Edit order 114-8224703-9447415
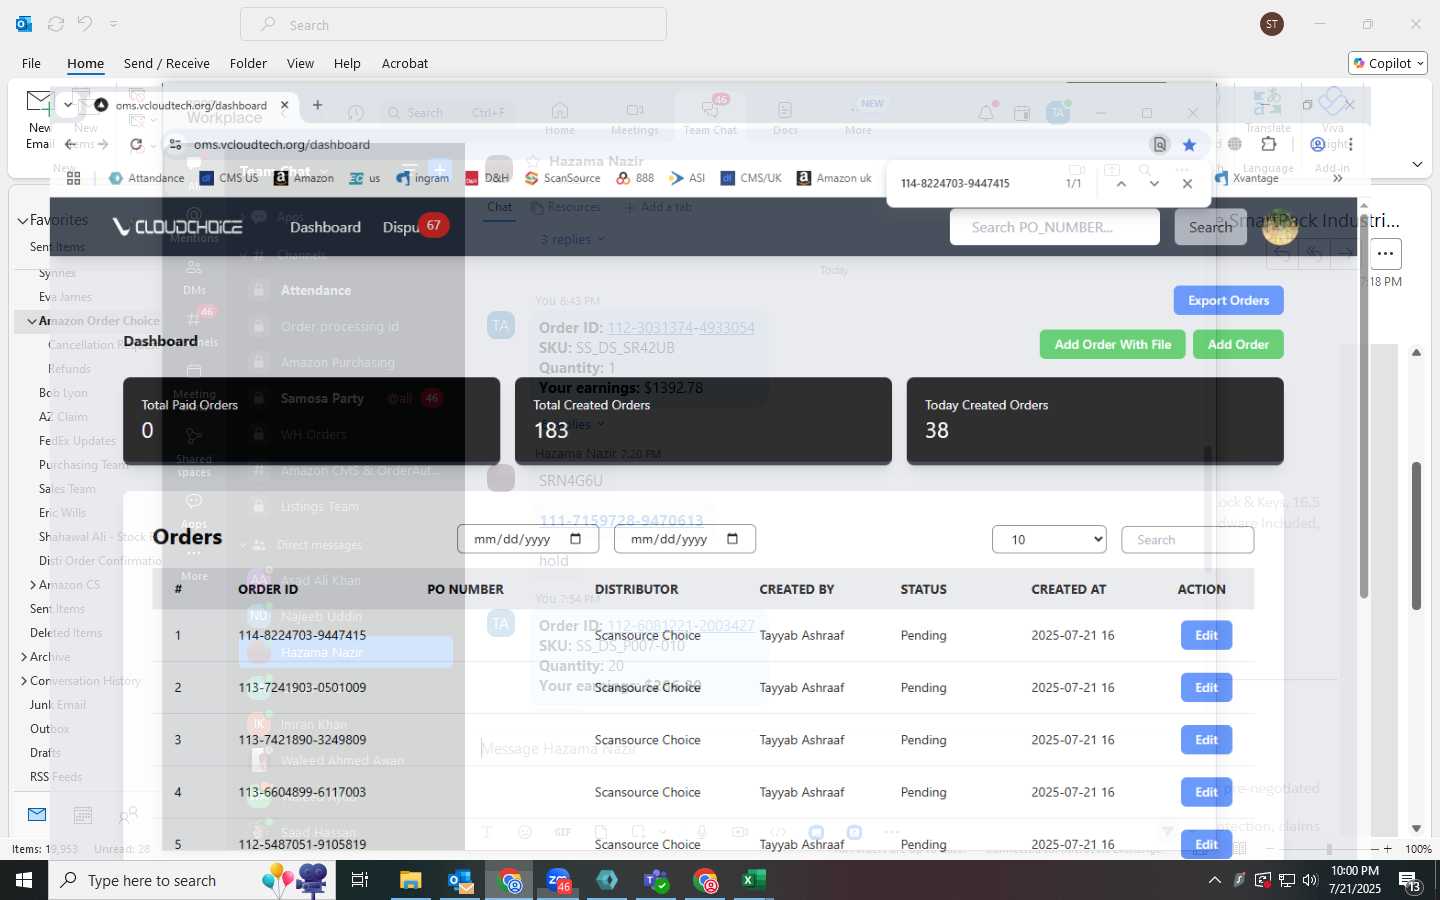 point(1206,636)
